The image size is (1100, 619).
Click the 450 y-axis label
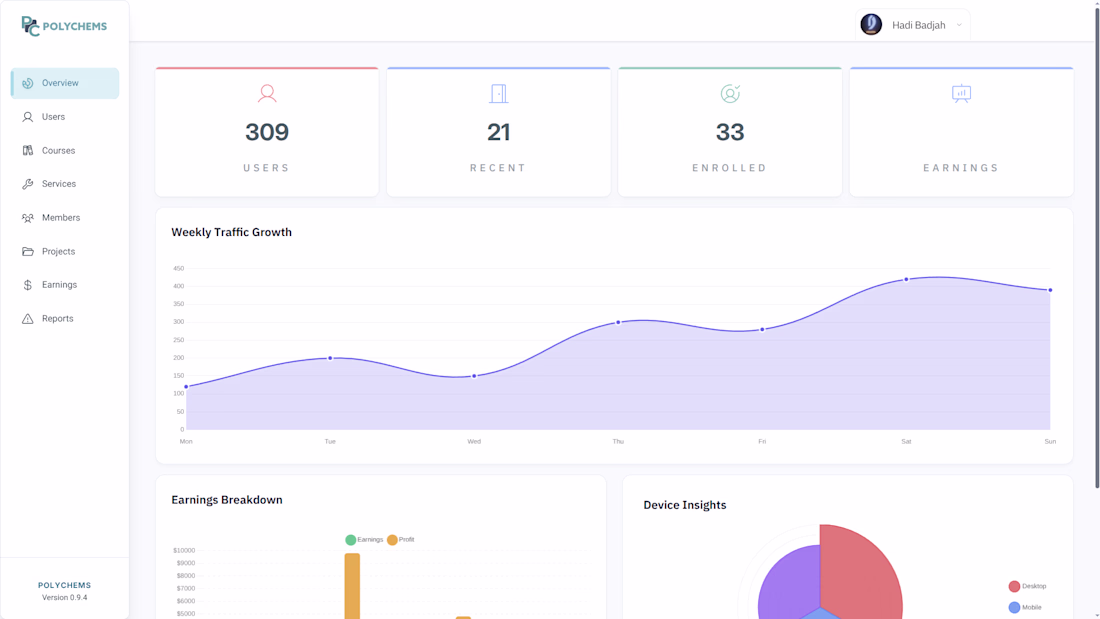coord(178,268)
